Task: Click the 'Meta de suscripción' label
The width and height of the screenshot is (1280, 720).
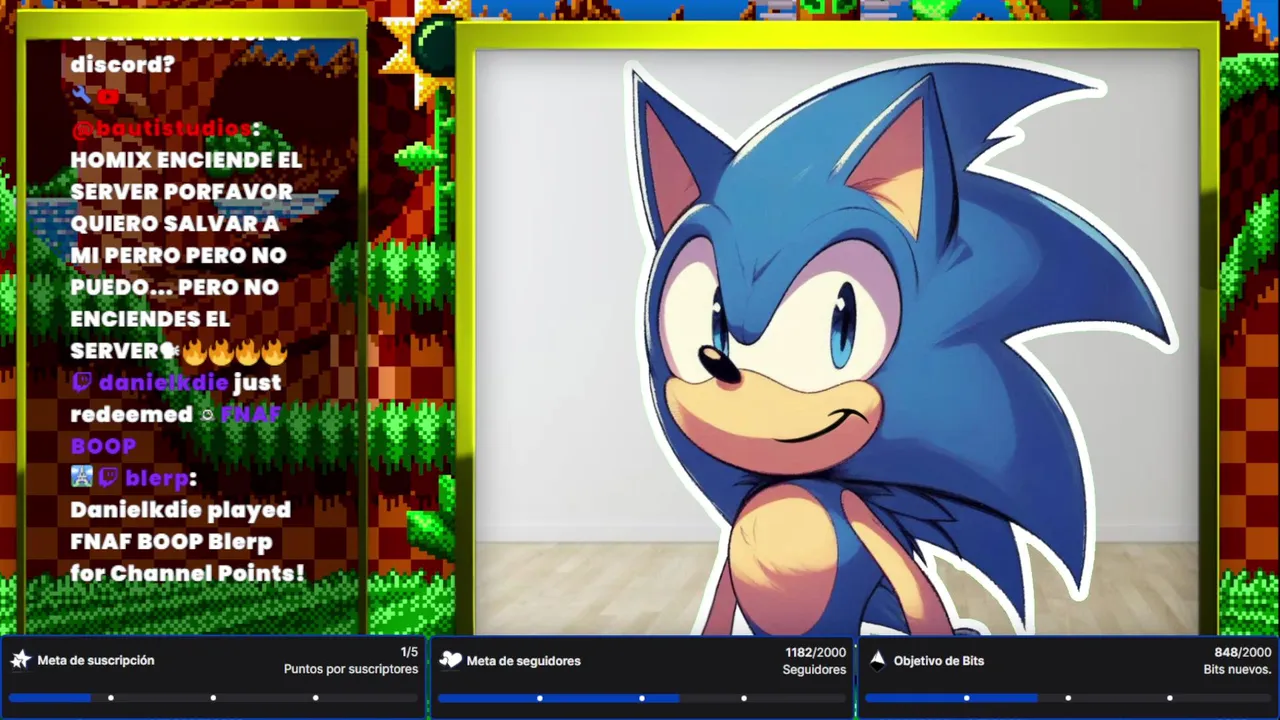Action: 96,661
